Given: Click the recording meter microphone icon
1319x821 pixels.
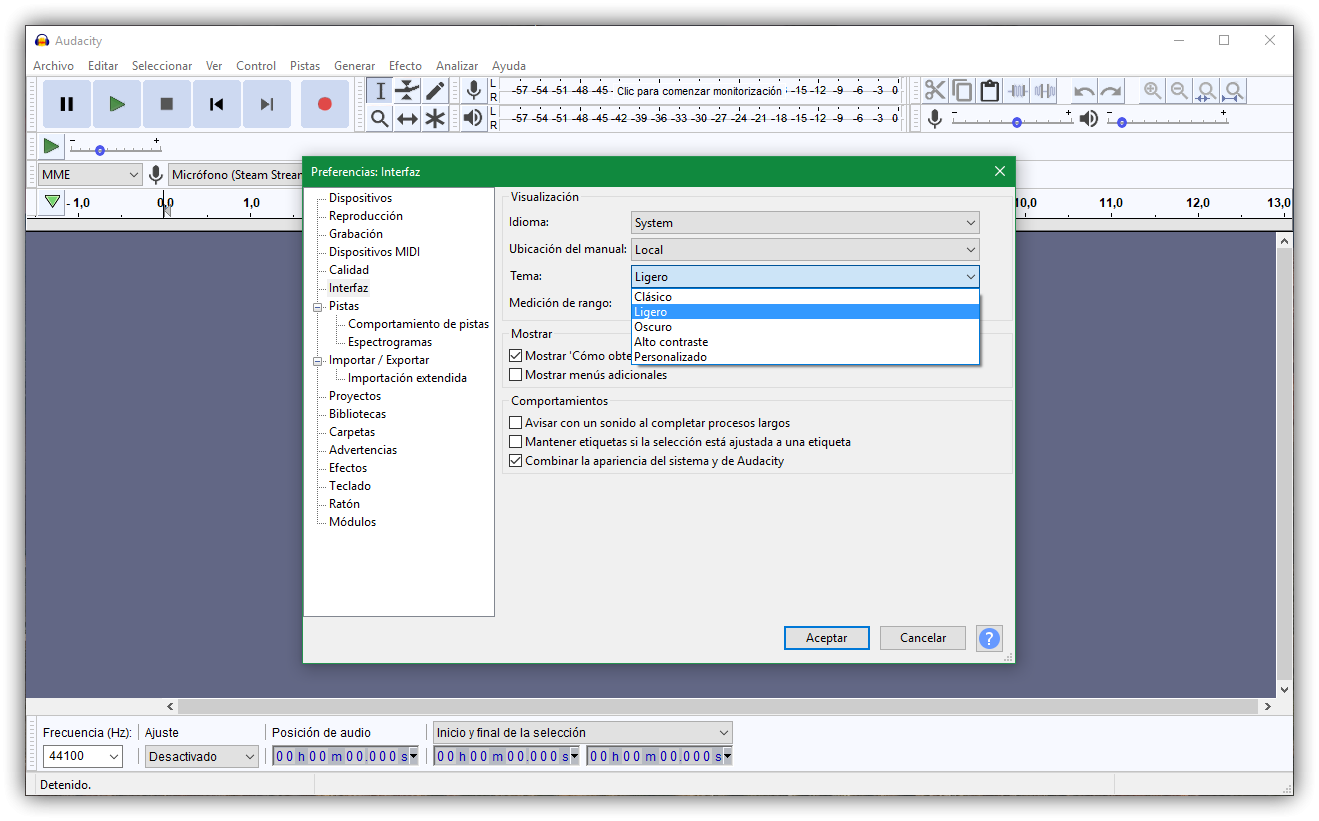Looking at the screenshot, I should coord(474,91).
